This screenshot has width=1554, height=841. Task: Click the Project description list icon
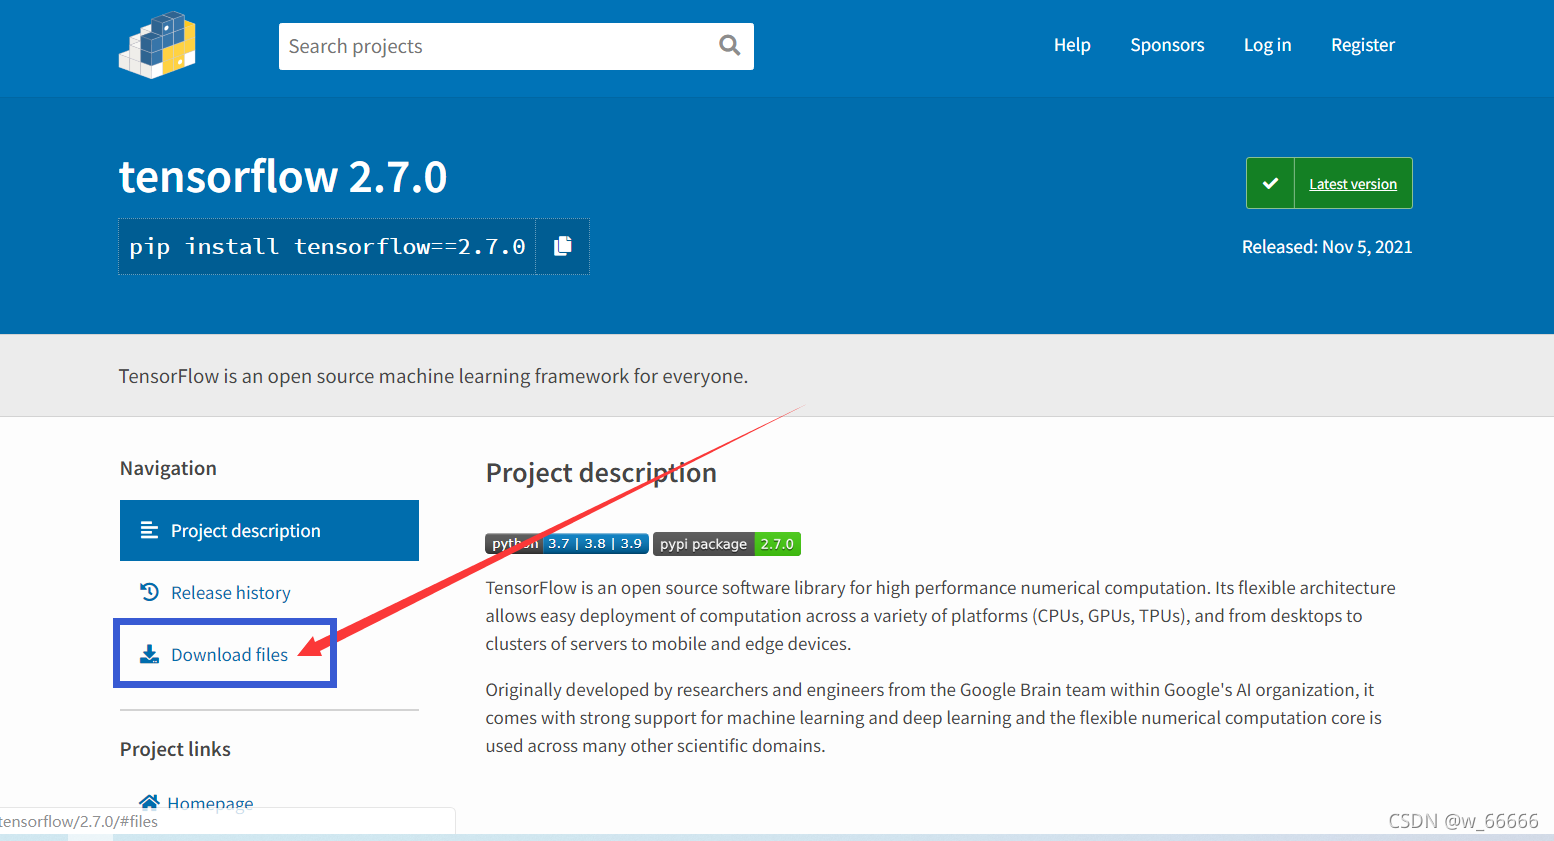pos(149,530)
